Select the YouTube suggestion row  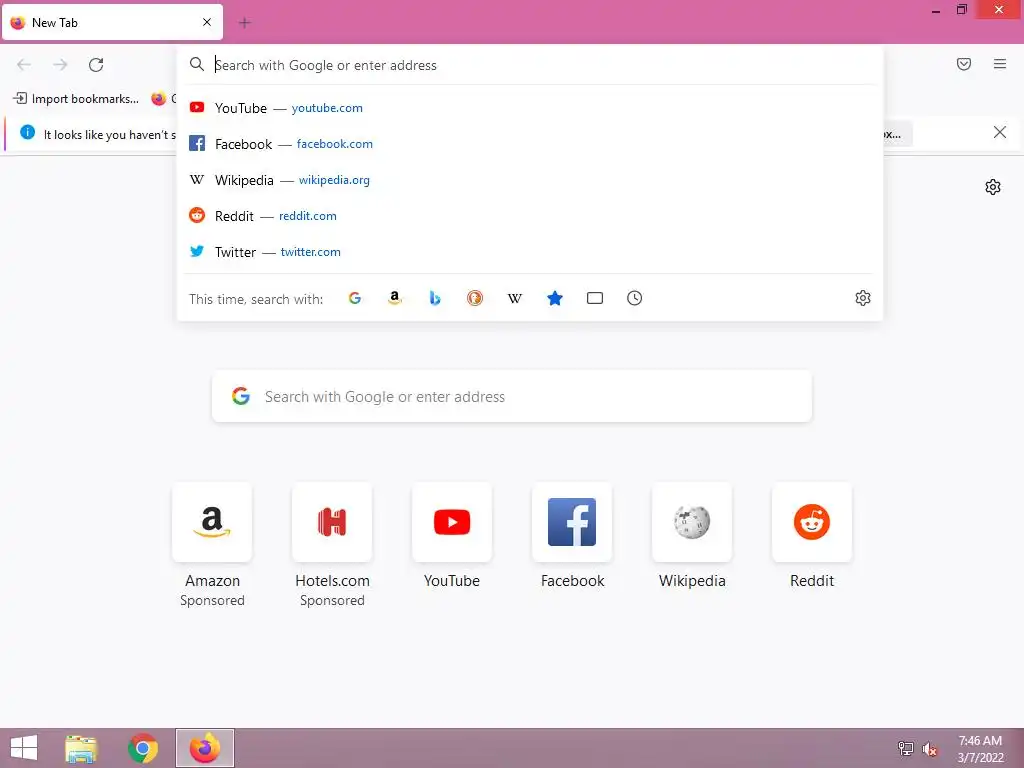tap(530, 108)
